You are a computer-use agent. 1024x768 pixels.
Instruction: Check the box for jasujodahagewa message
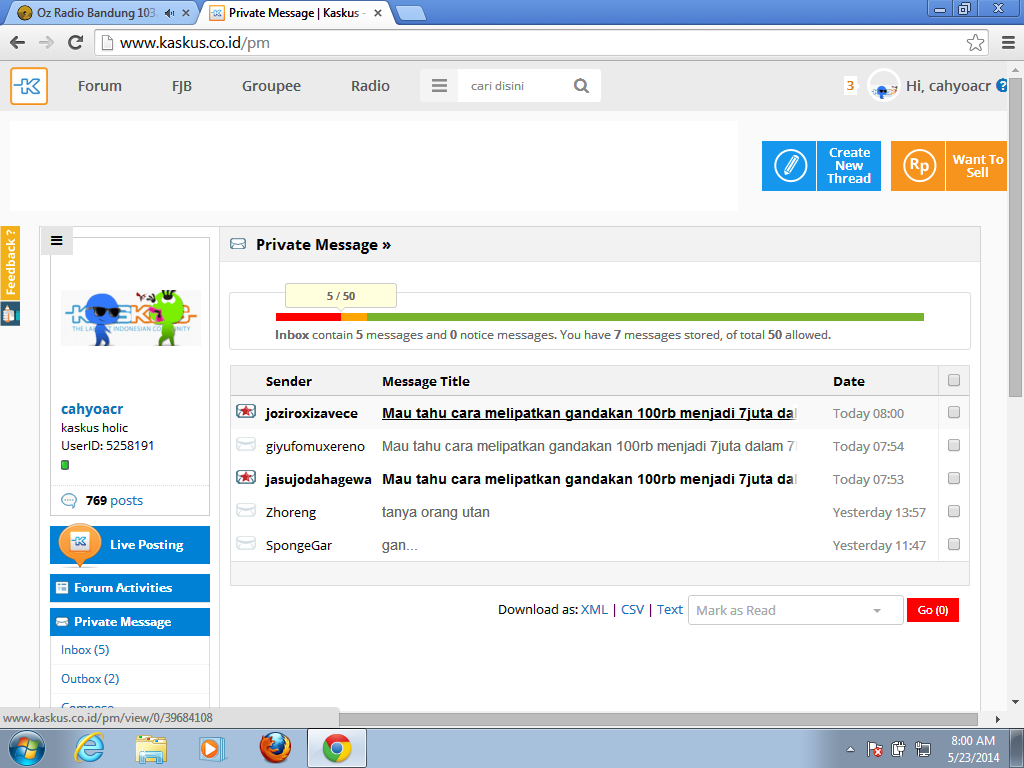point(953,478)
